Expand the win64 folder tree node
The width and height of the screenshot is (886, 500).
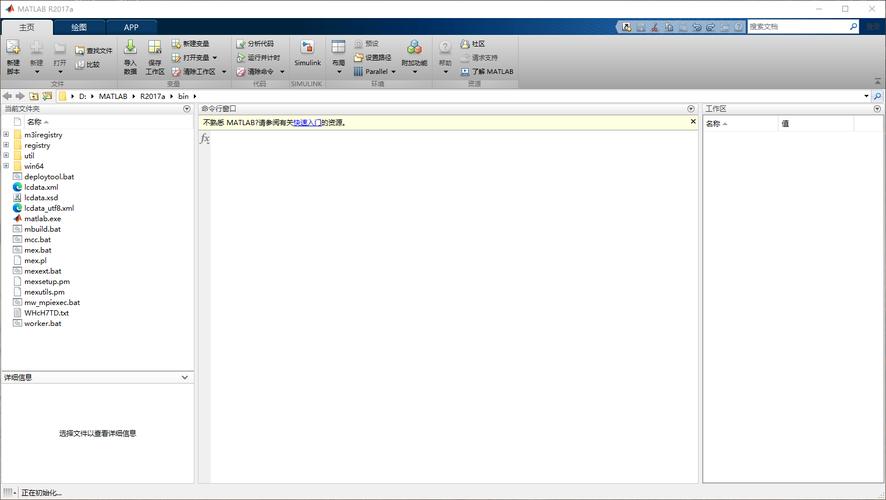pos(6,166)
